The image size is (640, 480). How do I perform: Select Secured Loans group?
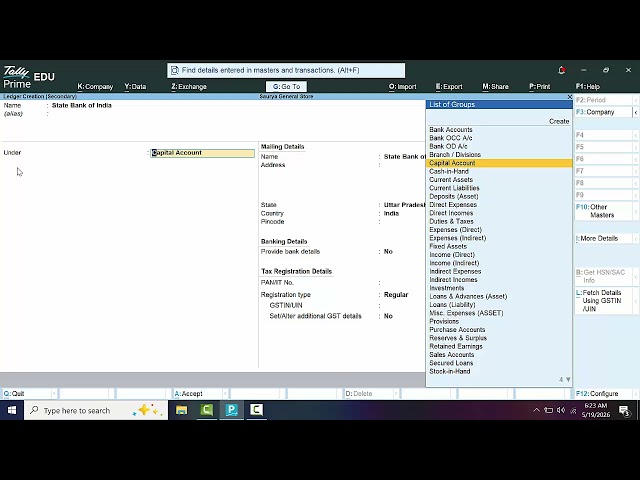(499, 363)
